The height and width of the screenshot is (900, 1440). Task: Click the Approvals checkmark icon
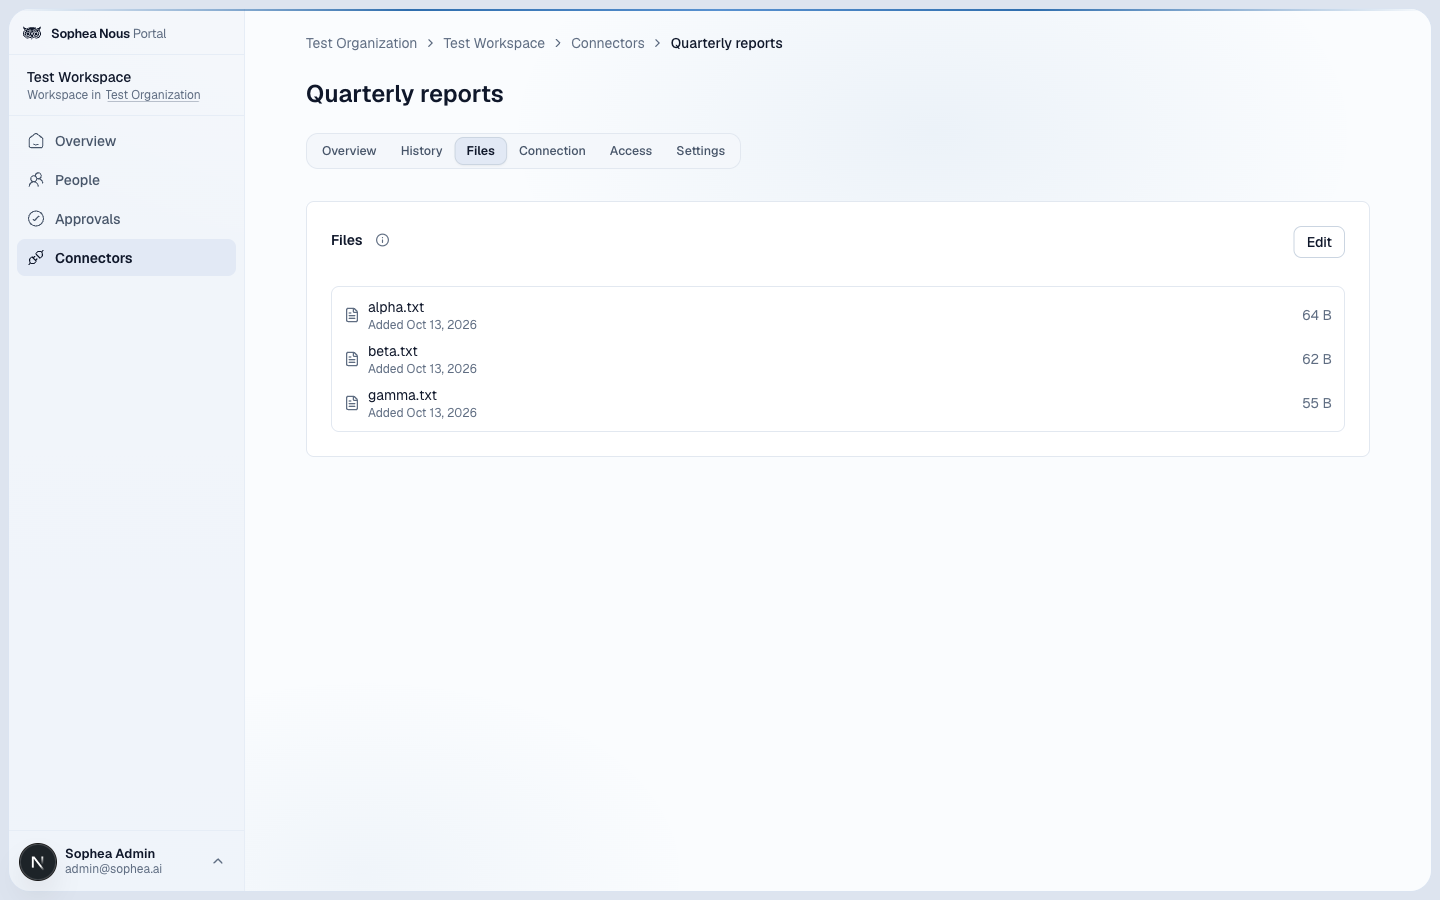[36, 219]
